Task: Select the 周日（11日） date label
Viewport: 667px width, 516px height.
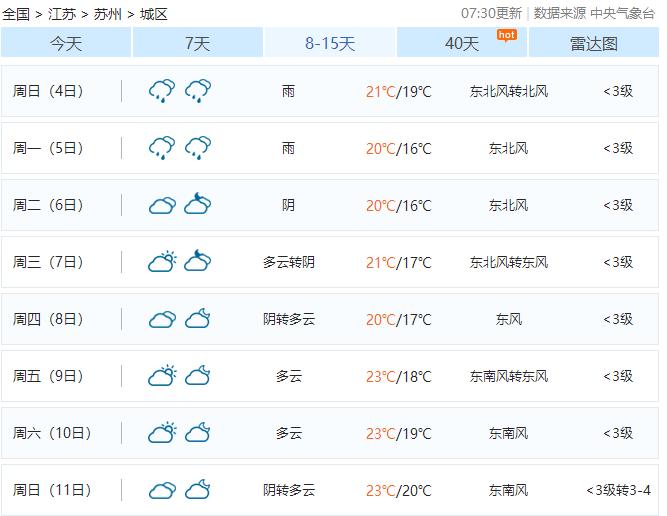Action: point(52,490)
